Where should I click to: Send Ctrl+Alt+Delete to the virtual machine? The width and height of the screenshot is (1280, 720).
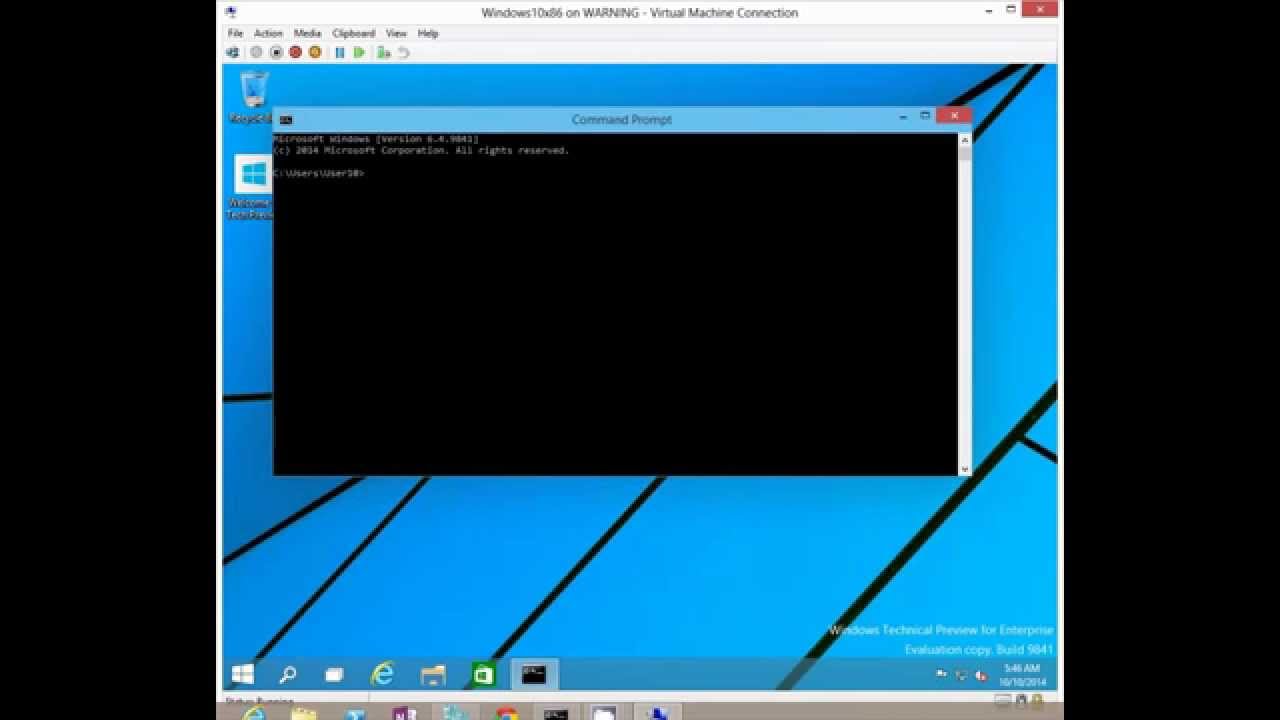click(x=233, y=52)
